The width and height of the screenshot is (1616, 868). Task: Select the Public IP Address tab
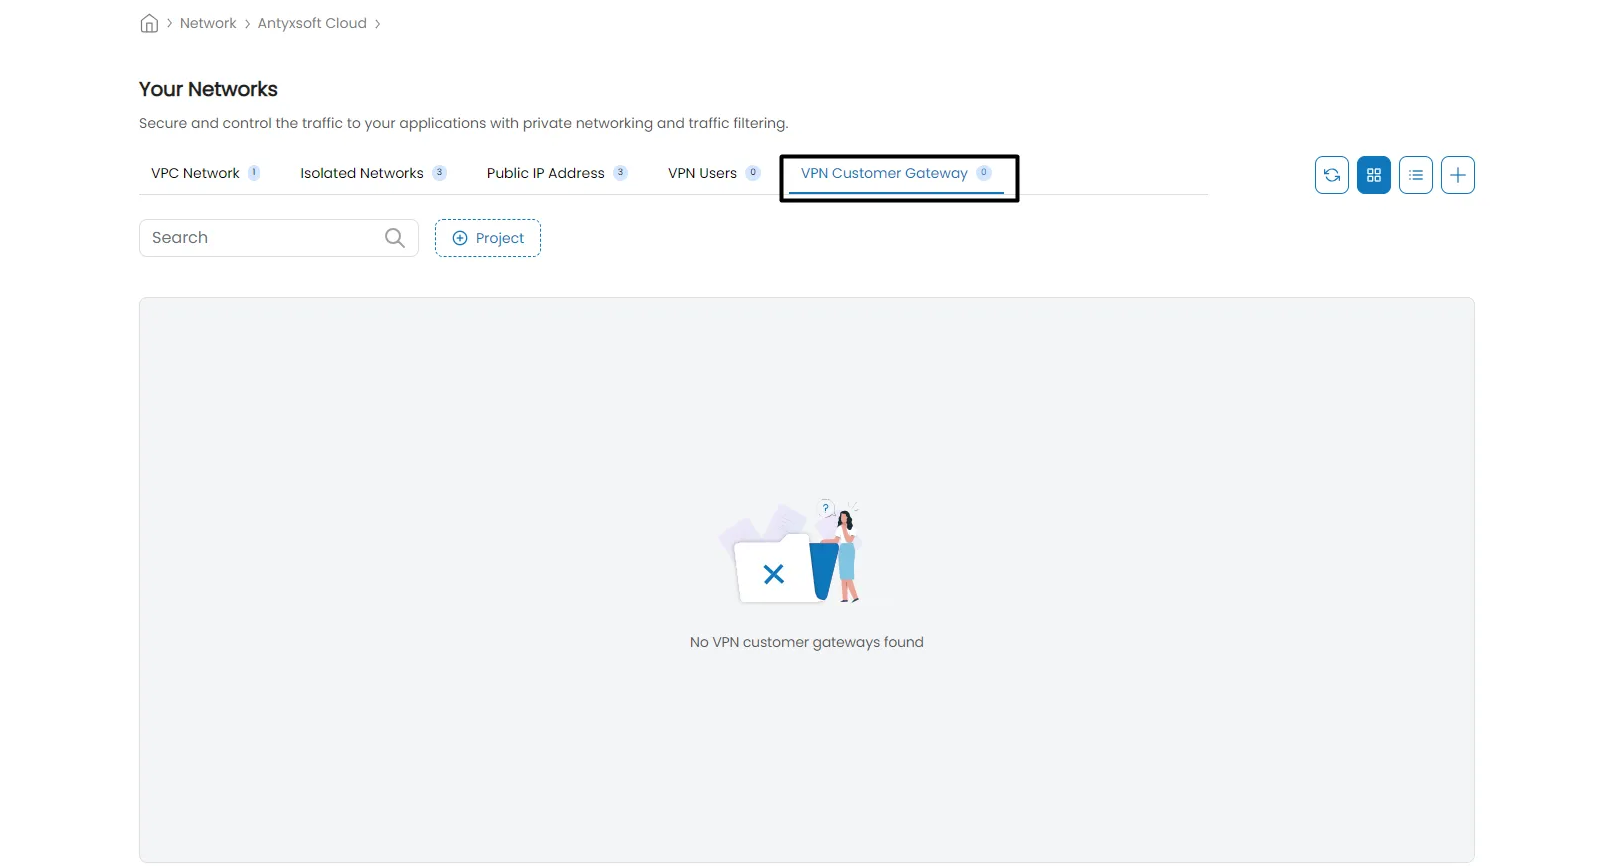[545, 173]
